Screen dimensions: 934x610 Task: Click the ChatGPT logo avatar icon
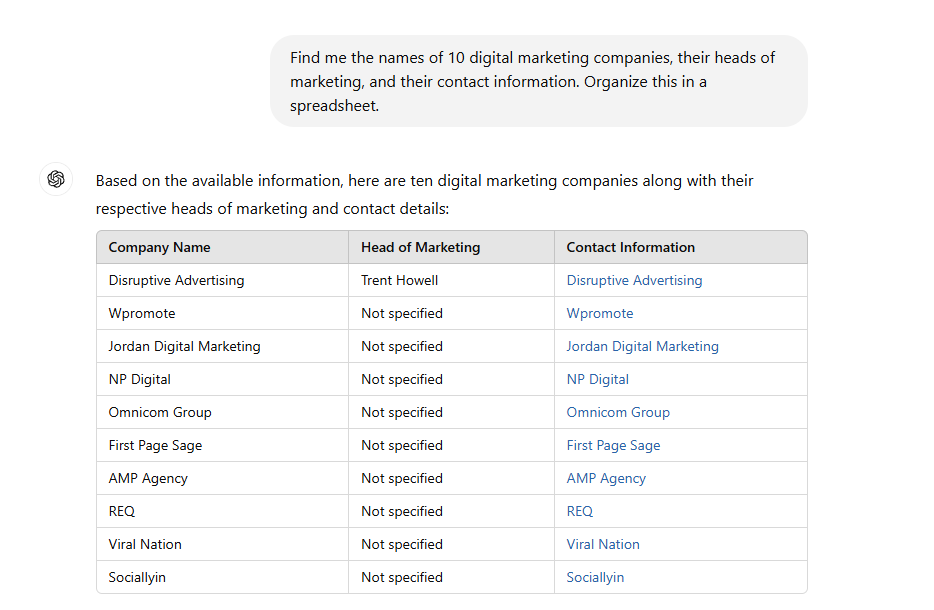coord(56,179)
